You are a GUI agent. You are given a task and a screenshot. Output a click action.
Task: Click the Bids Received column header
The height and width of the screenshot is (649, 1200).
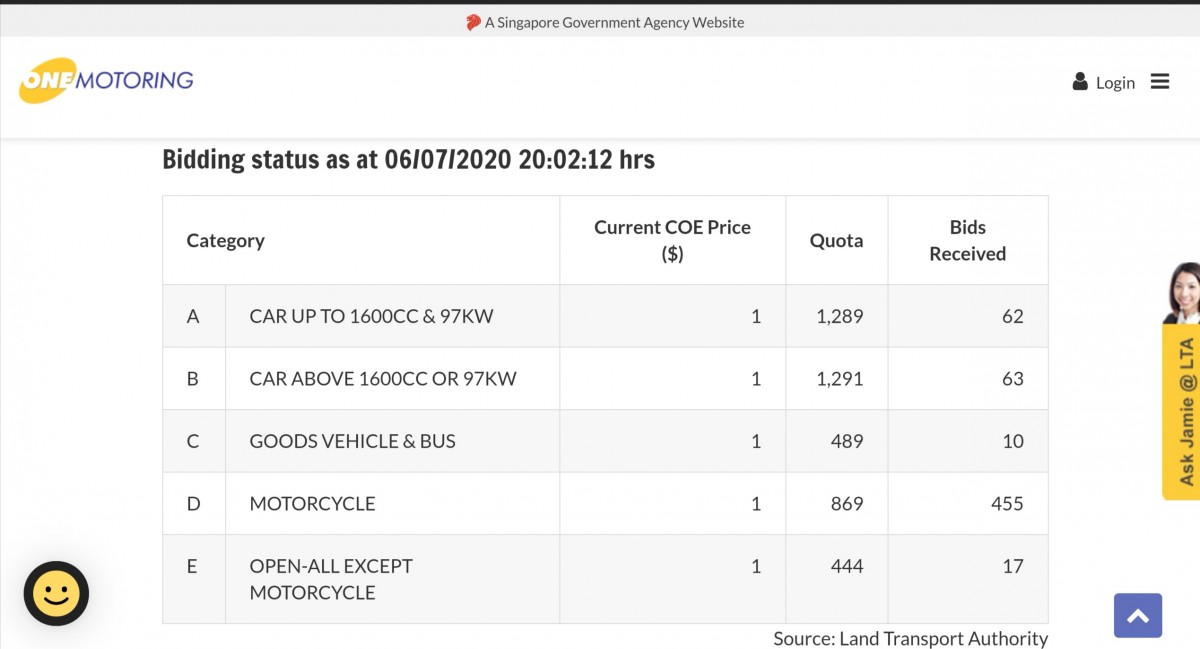coord(967,240)
